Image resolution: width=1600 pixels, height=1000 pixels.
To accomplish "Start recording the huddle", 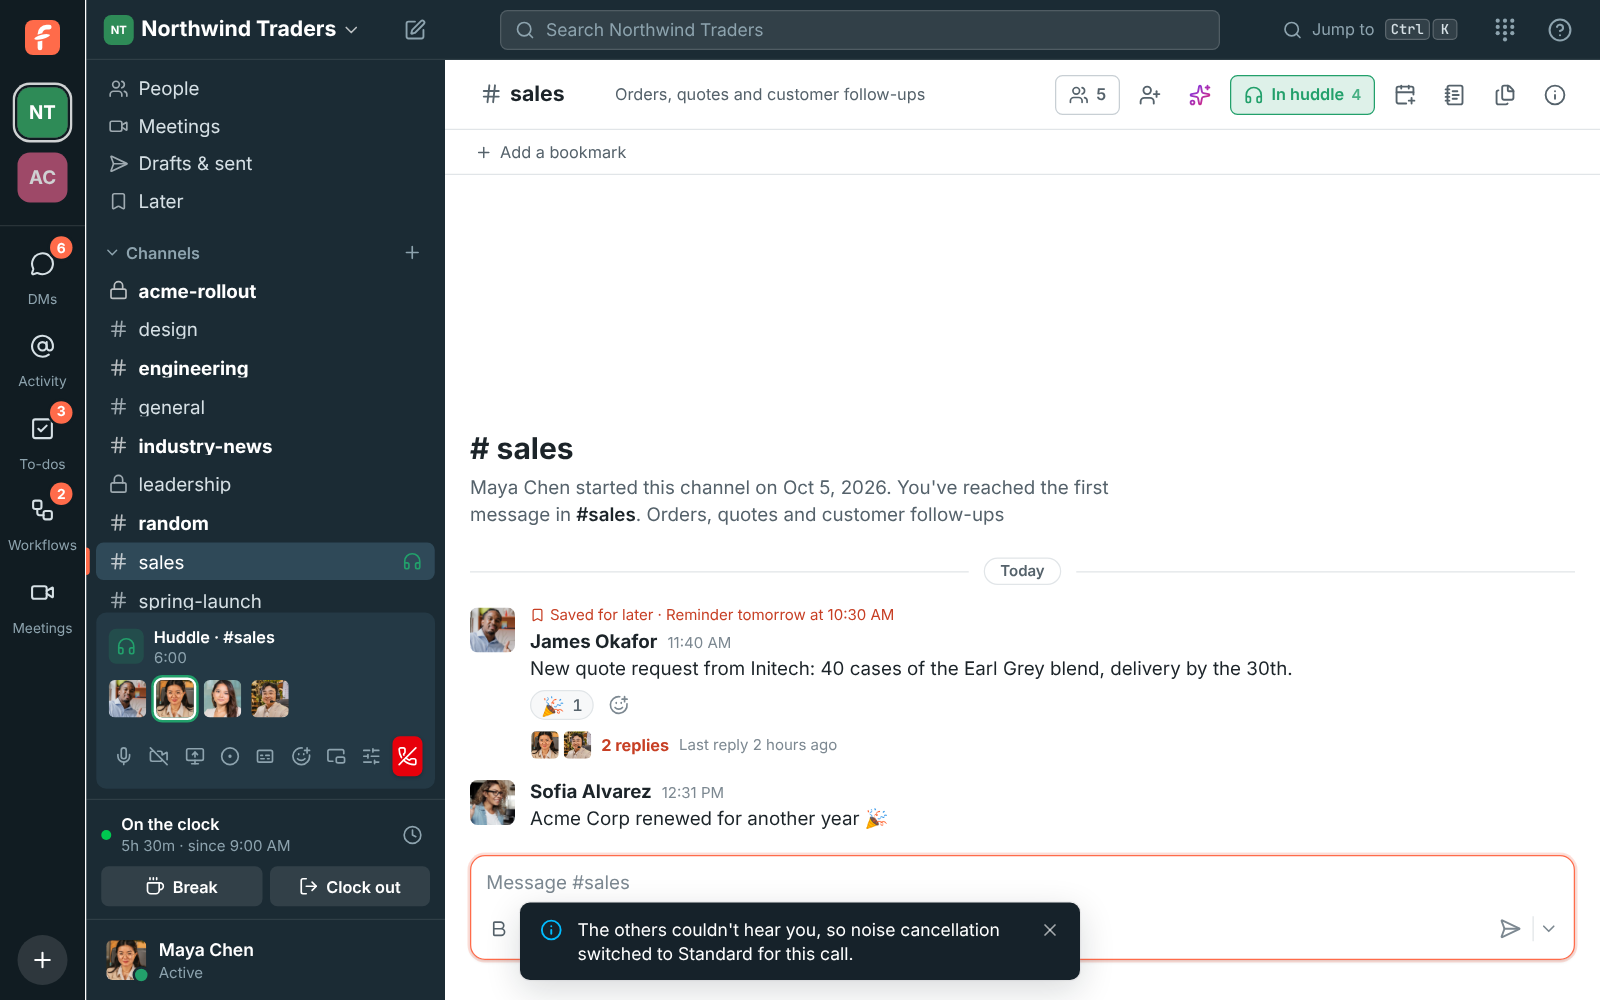I will click(230, 757).
